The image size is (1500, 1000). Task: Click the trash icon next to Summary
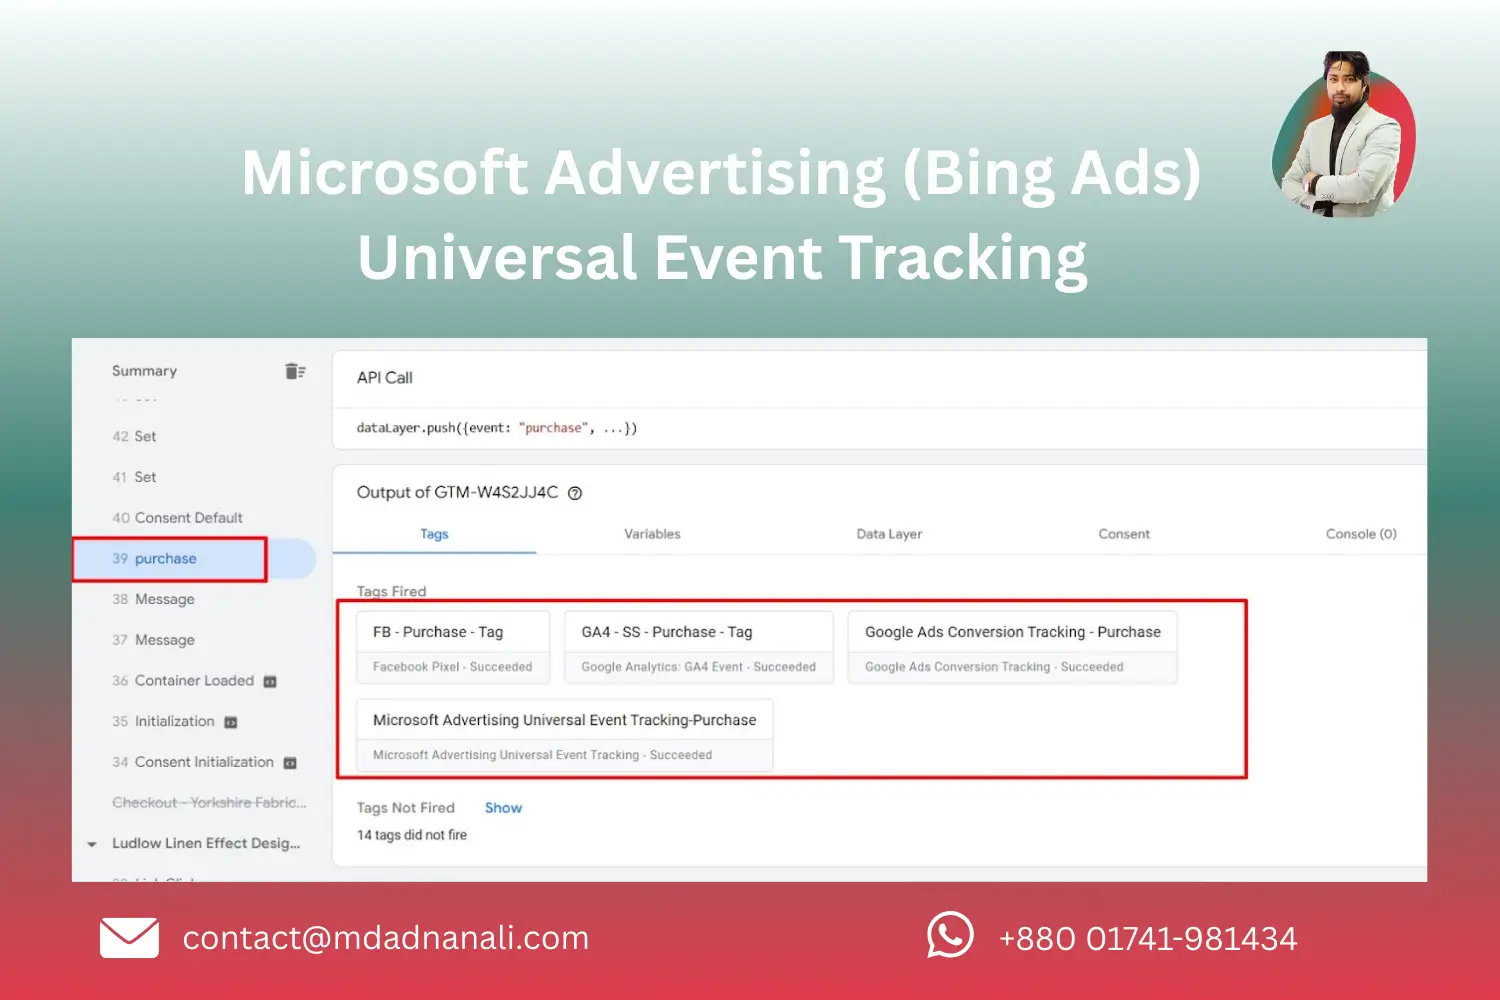pos(295,370)
